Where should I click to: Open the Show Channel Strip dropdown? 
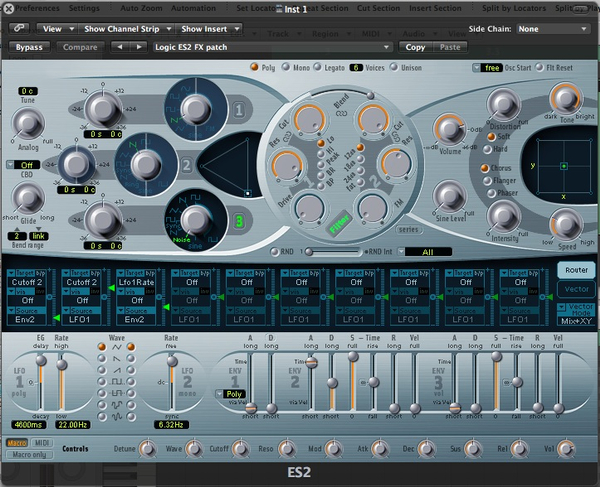pyautogui.click(x=123, y=29)
